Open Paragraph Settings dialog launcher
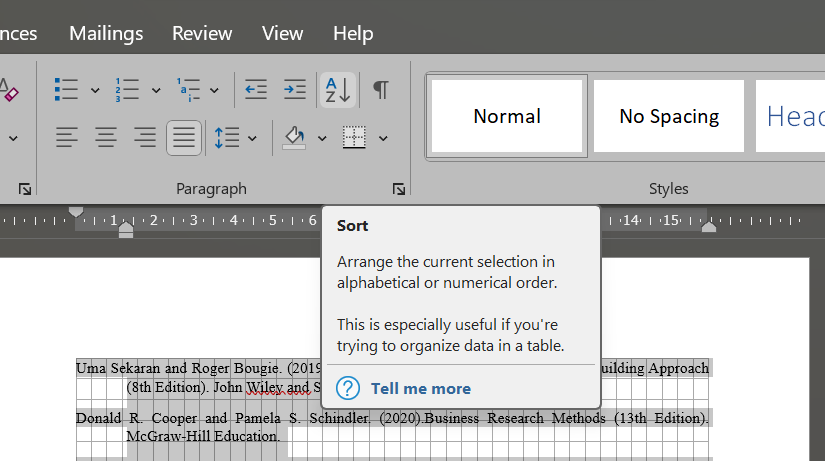 398,189
